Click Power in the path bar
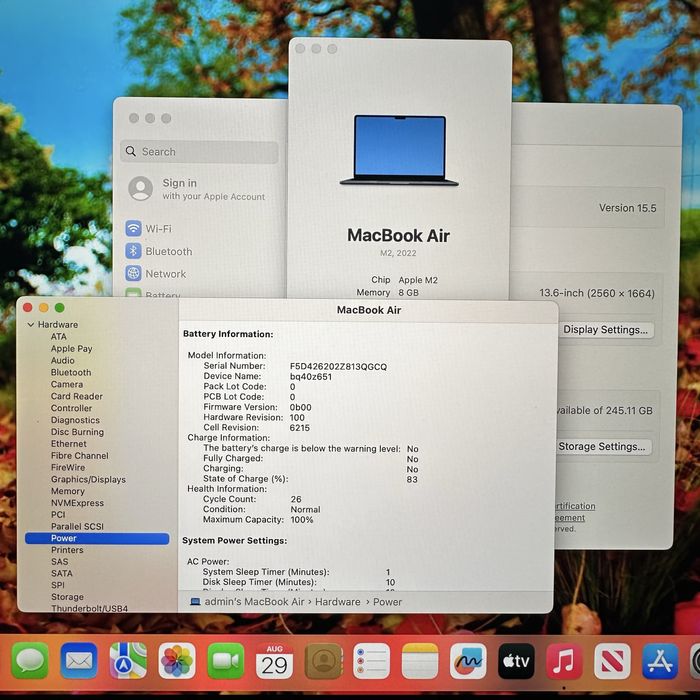 pos(388,602)
